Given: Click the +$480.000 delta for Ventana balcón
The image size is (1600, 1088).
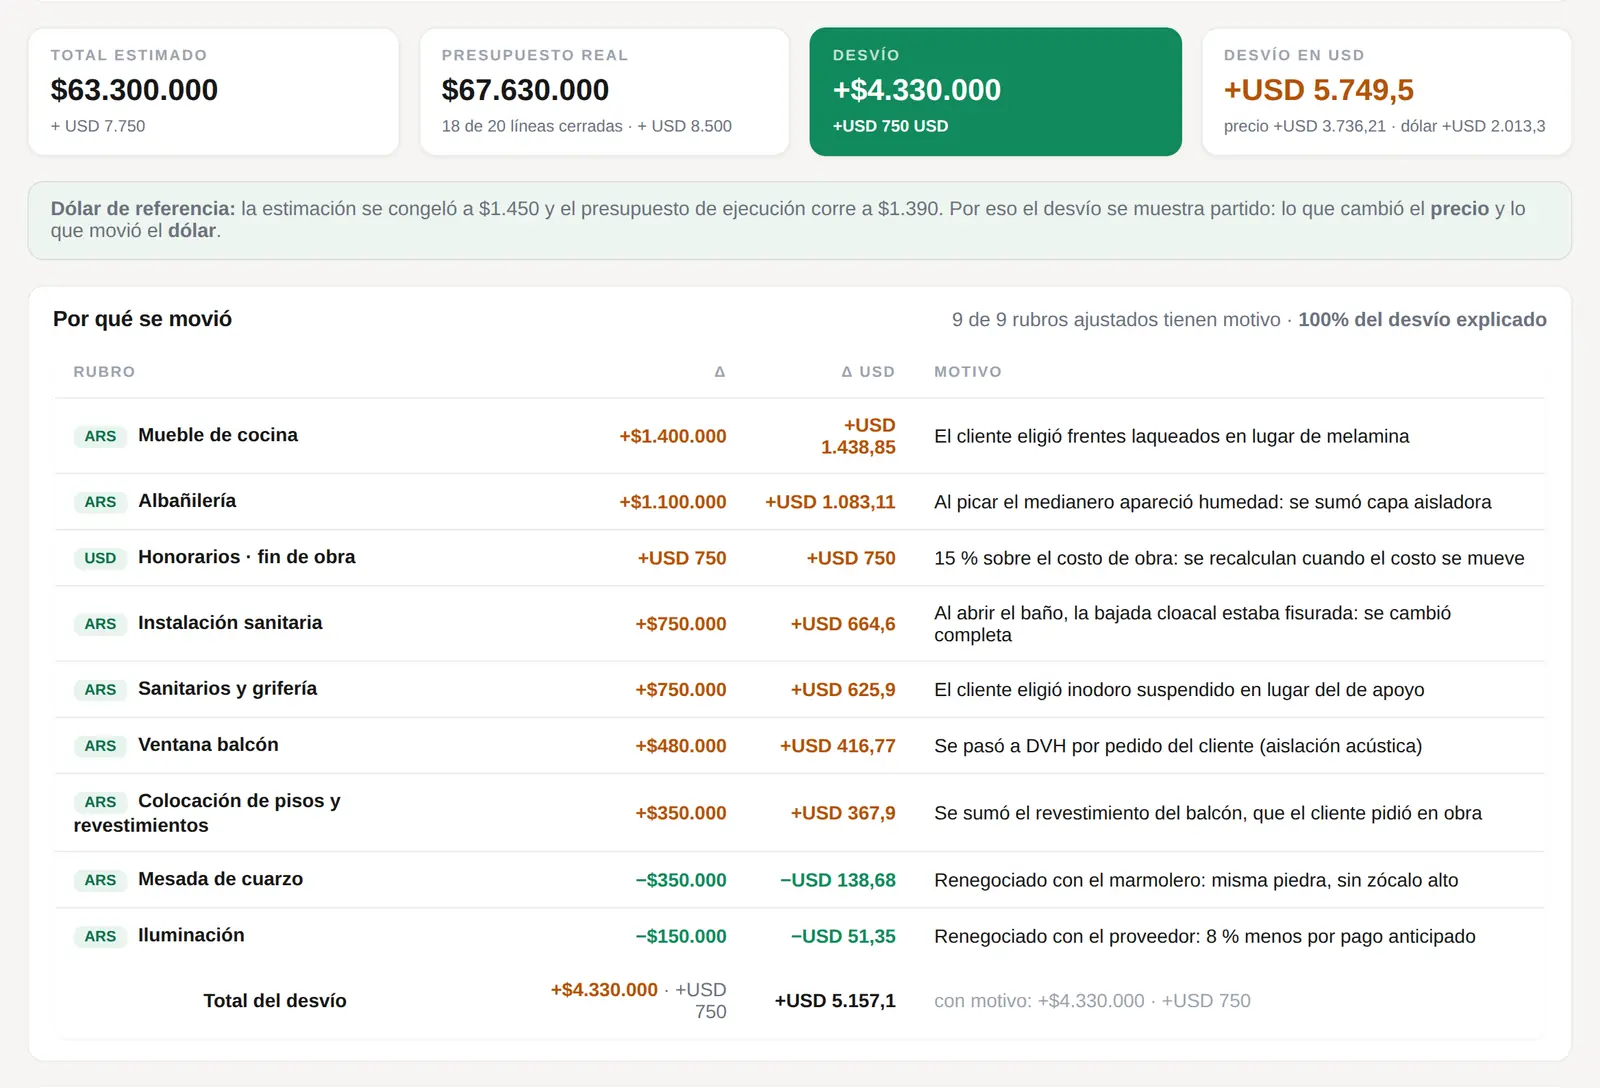Looking at the screenshot, I should [681, 746].
